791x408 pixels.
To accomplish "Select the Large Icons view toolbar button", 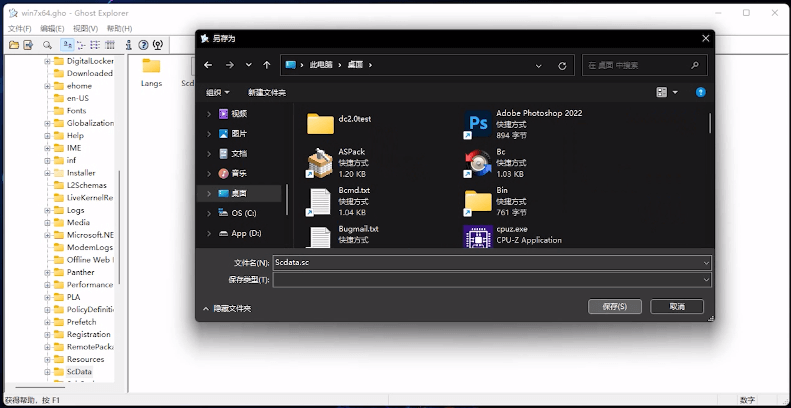I will (x=67, y=45).
